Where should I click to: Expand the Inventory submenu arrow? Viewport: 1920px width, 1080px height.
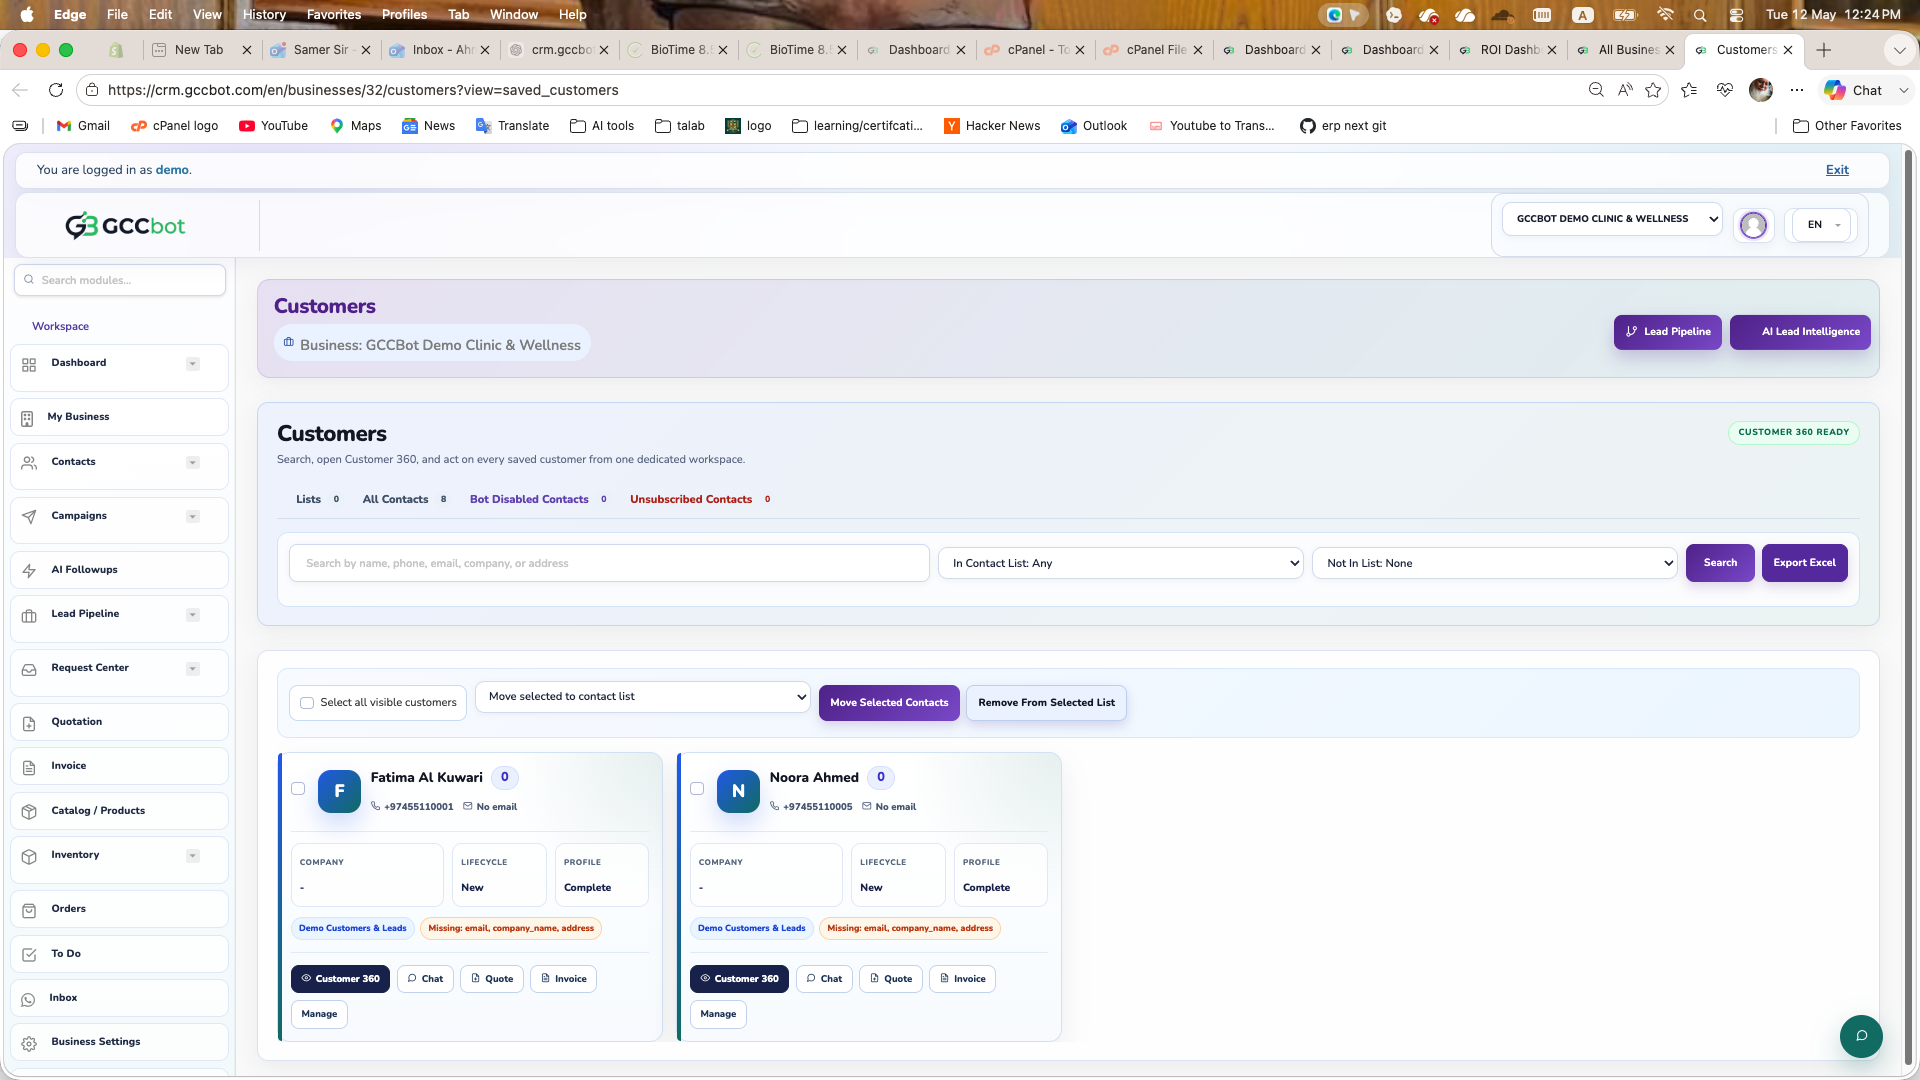(x=193, y=856)
